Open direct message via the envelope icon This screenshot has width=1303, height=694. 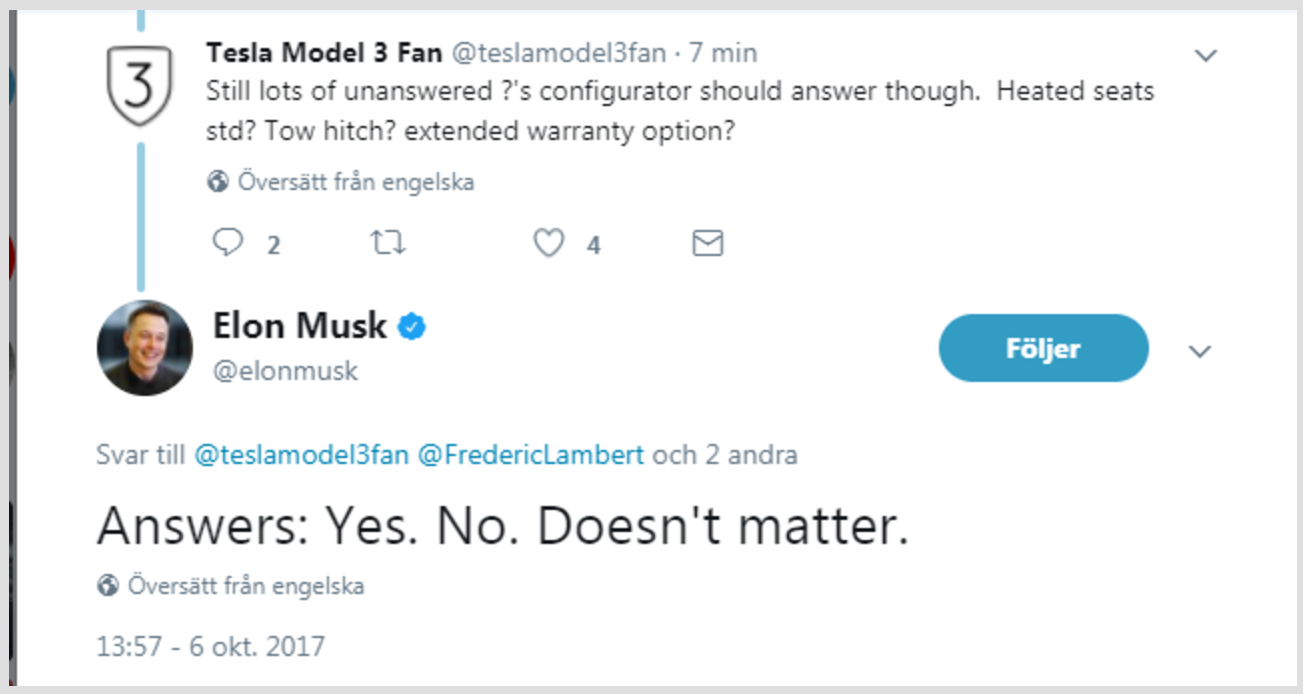[x=708, y=241]
